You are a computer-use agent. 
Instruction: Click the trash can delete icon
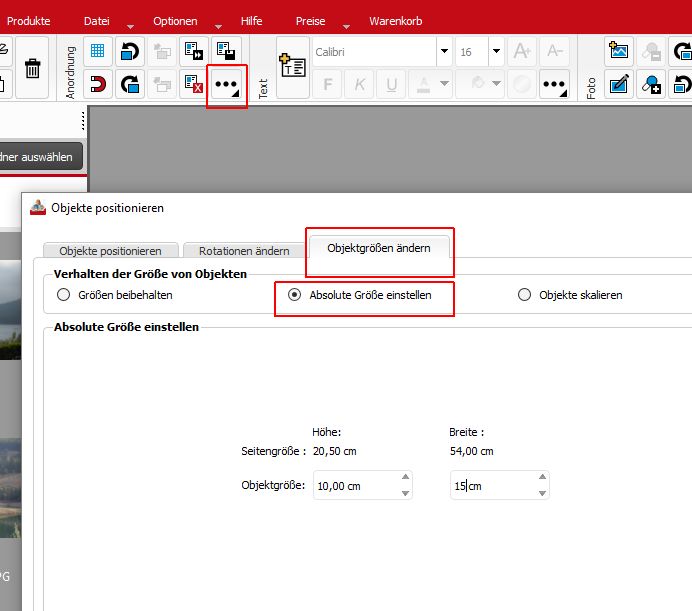tap(32, 68)
